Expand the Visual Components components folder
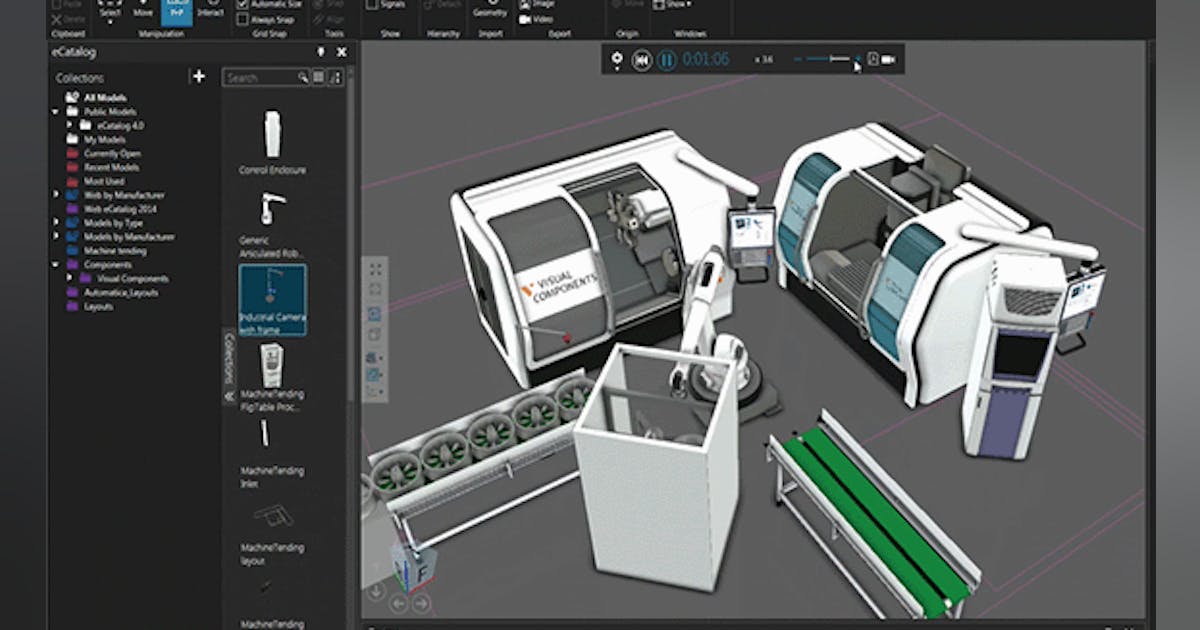The image size is (1200, 630). pyautogui.click(x=71, y=279)
